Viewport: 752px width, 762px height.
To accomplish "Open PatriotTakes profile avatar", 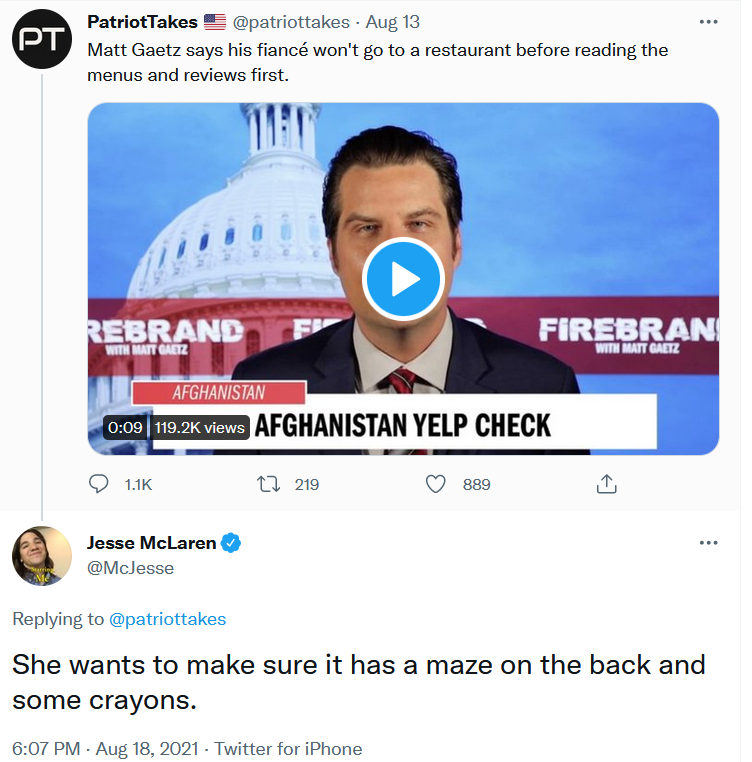I will pos(41,40).
